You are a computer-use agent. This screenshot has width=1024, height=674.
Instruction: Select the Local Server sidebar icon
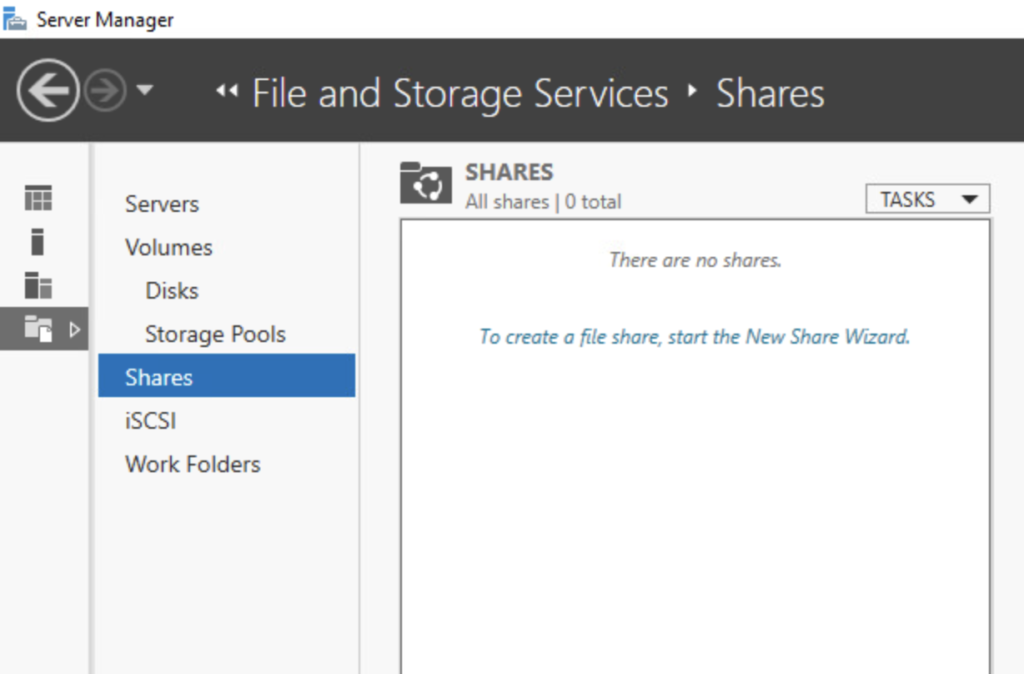click(38, 242)
